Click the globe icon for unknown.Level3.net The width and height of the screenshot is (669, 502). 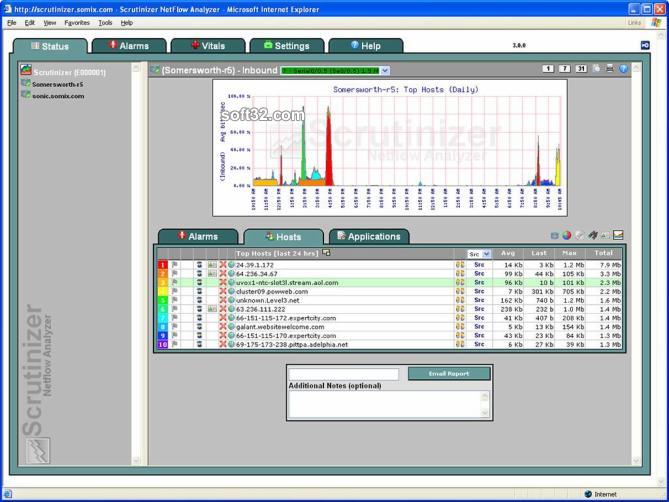click(231, 300)
